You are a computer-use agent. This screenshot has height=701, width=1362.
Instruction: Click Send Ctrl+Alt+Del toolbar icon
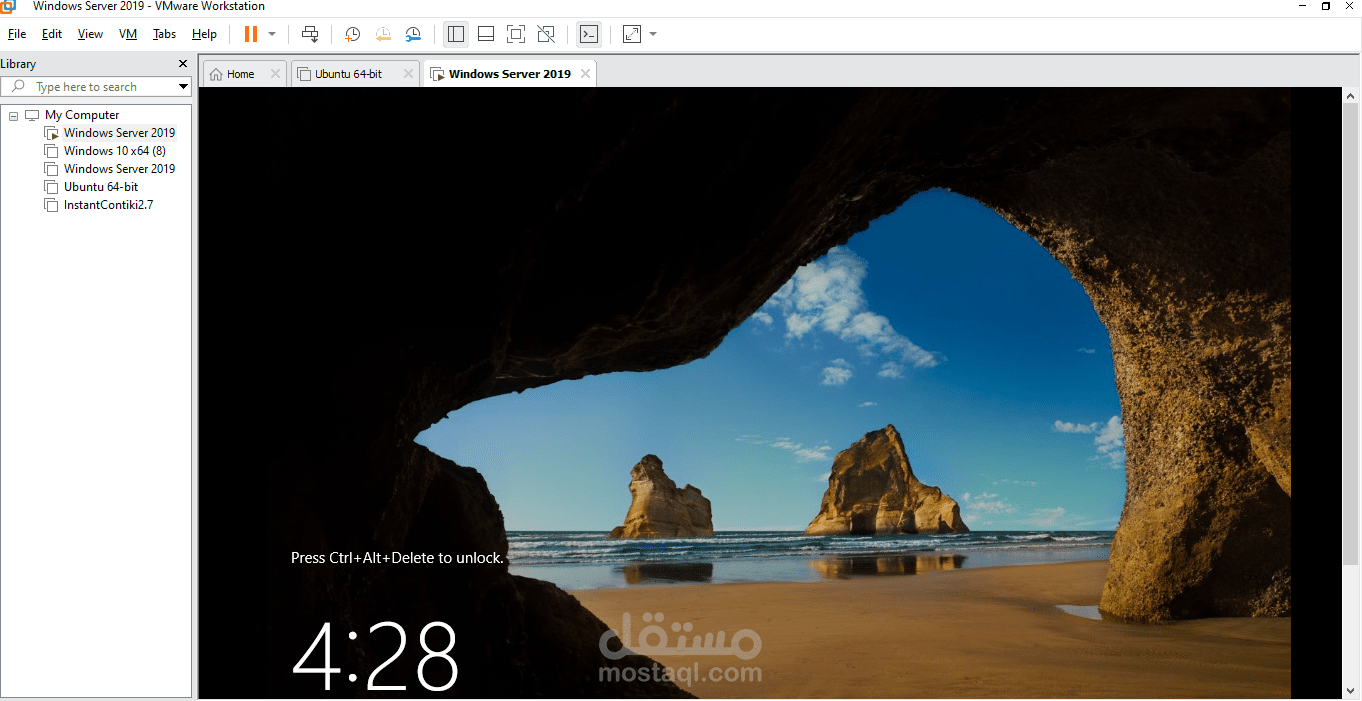pyautogui.click(x=310, y=34)
